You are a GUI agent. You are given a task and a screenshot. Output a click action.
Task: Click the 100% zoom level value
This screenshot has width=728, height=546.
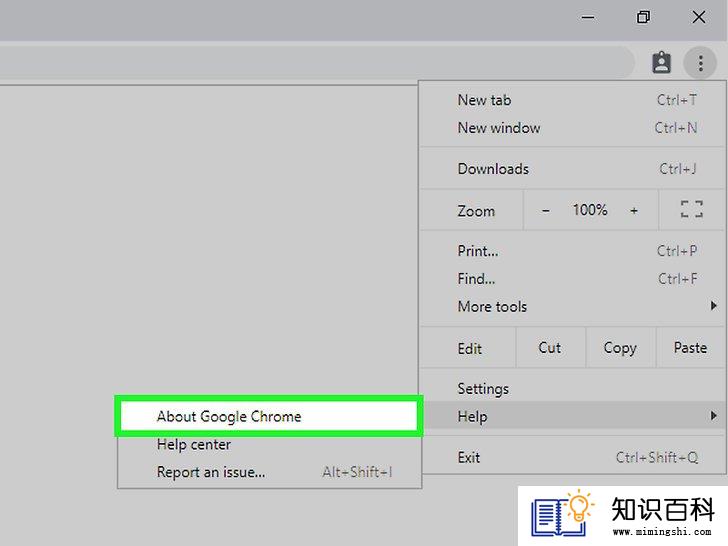pyautogui.click(x=590, y=210)
